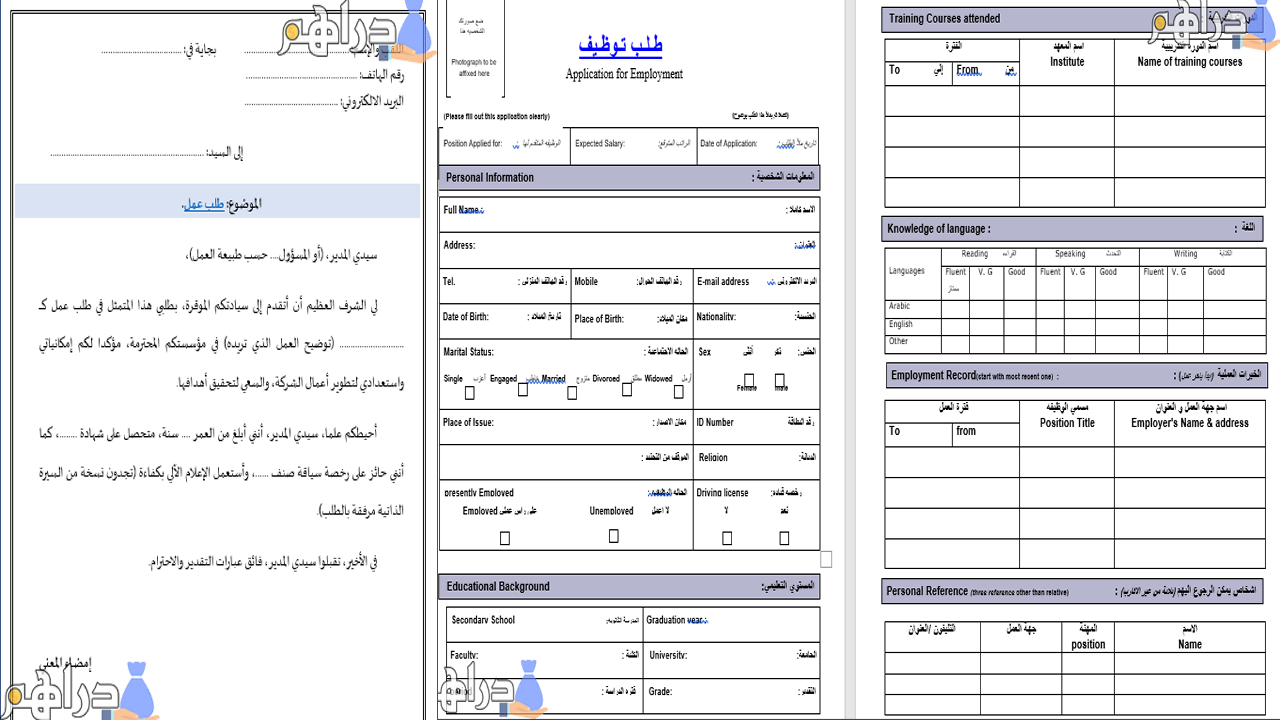Click the Other language row label
The image size is (1280, 720).
898,341
